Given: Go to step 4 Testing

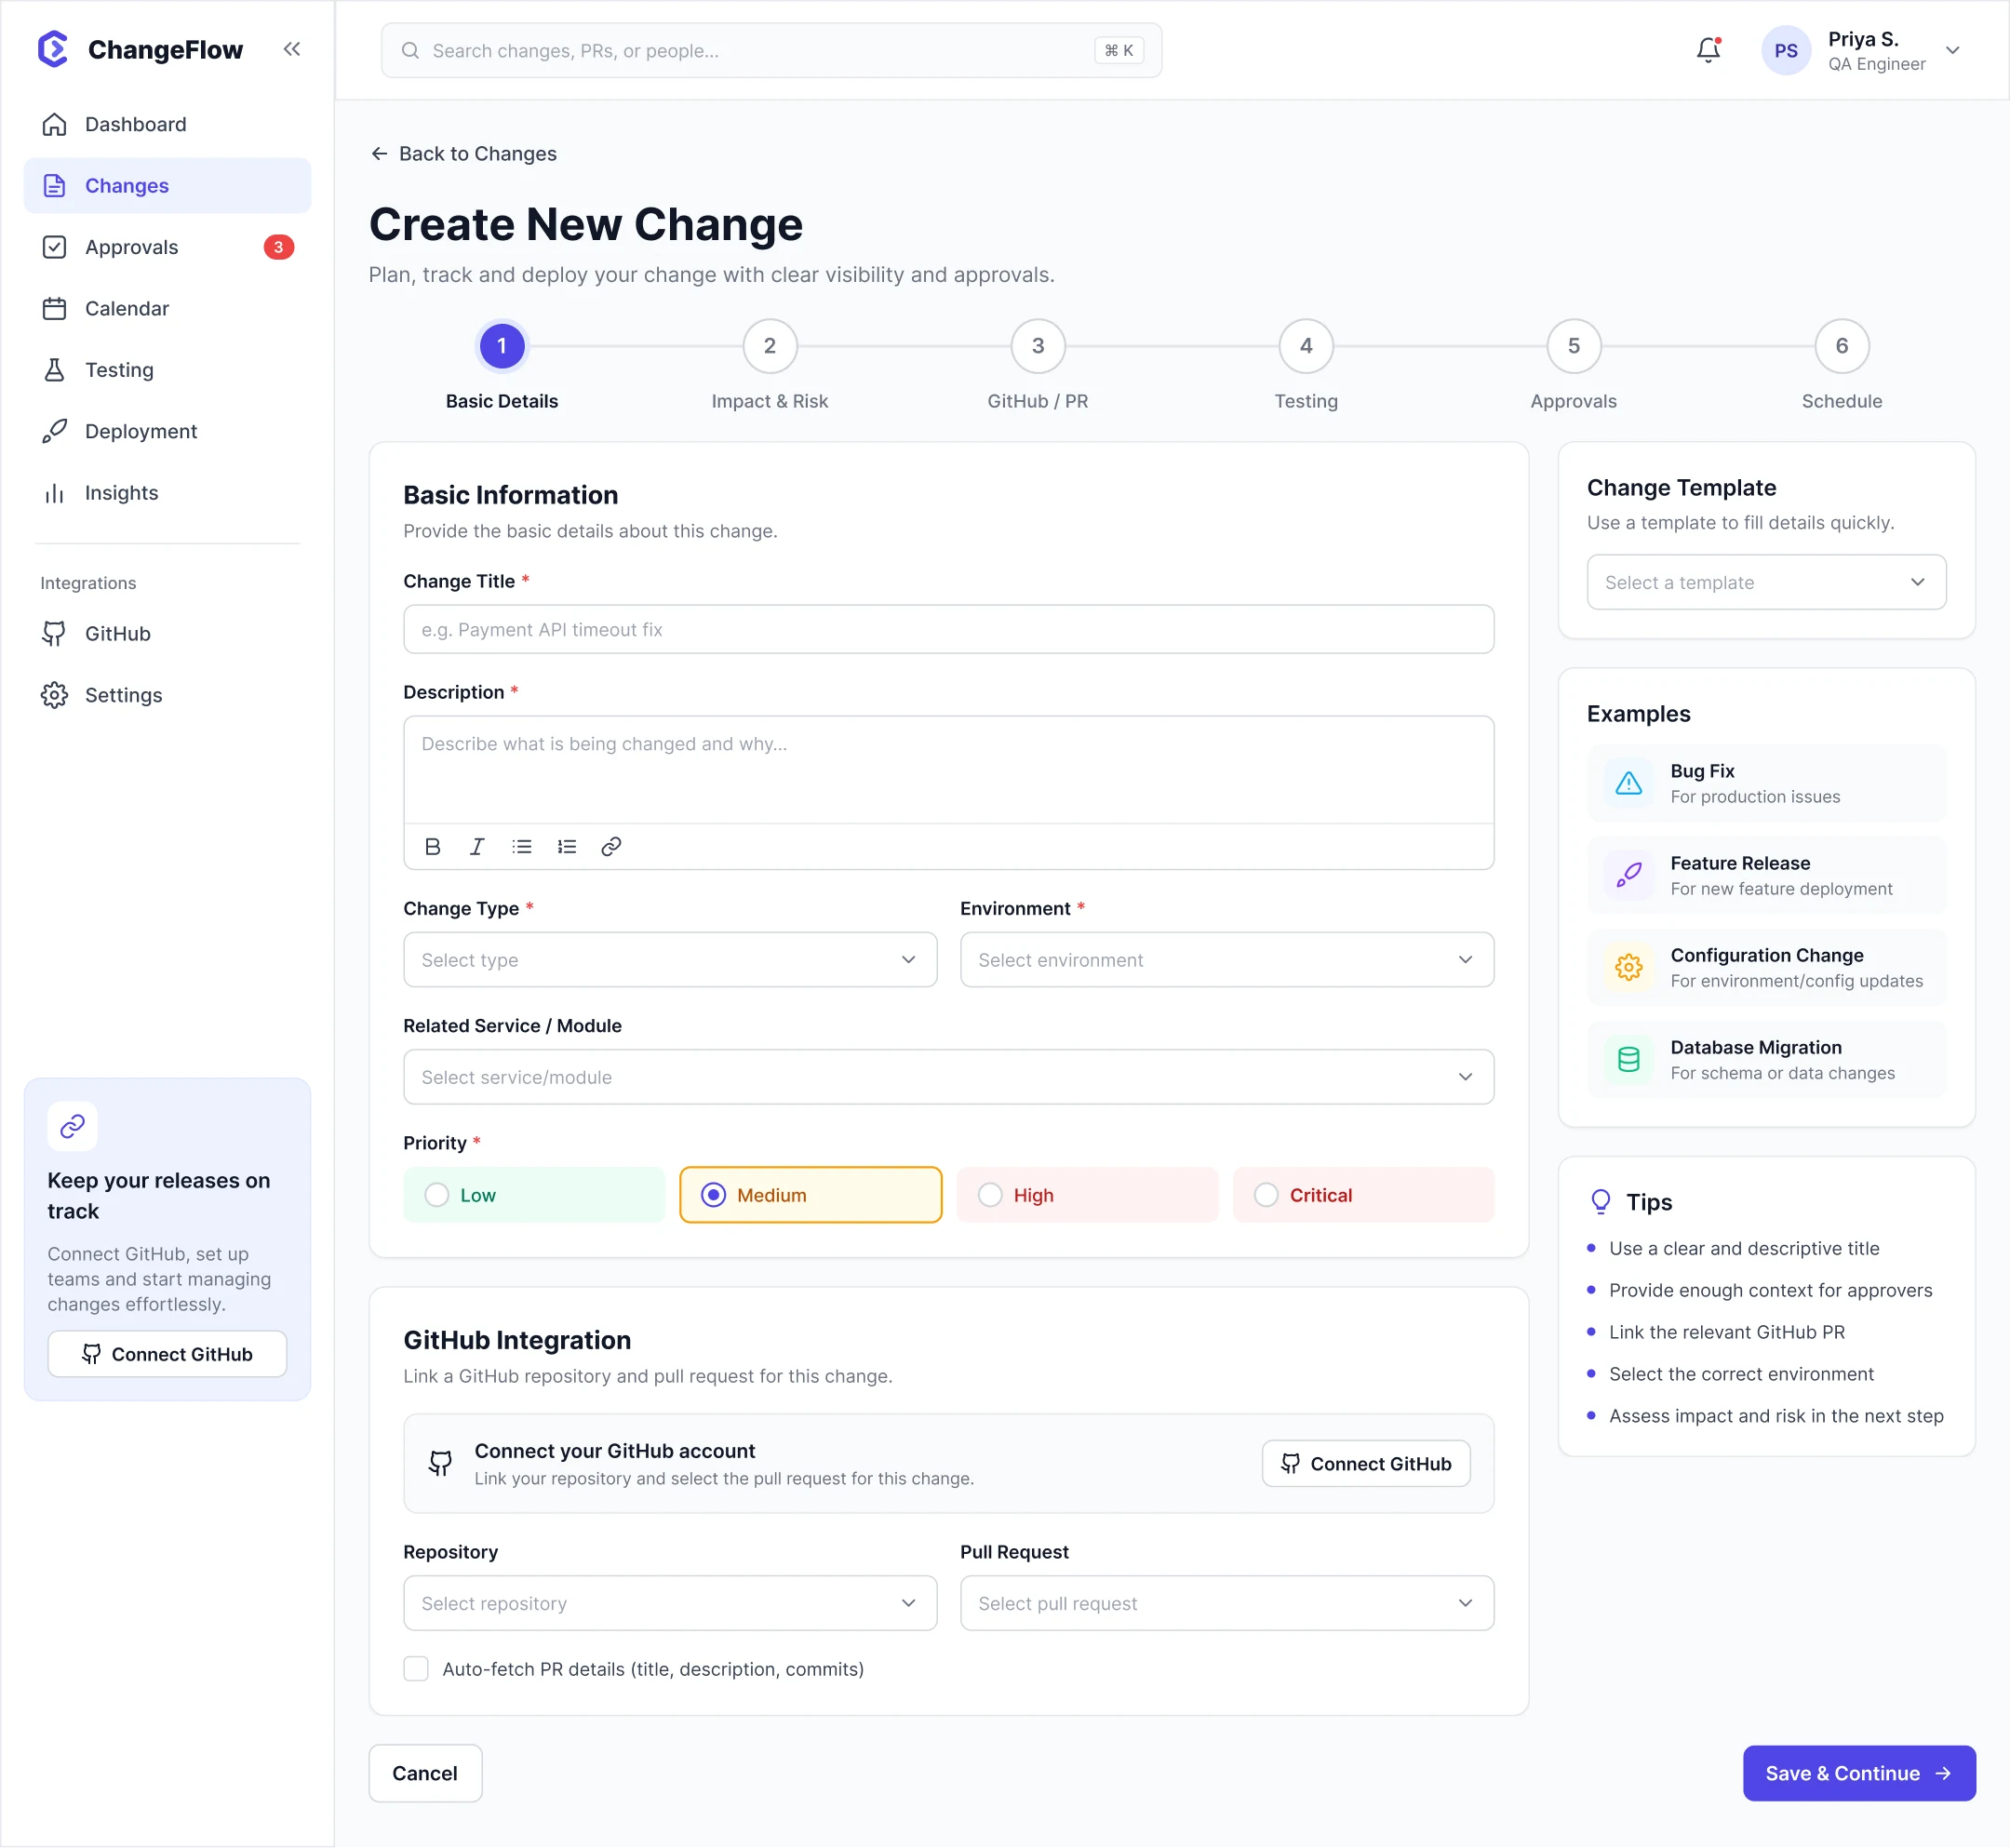Looking at the screenshot, I should pyautogui.click(x=1306, y=346).
